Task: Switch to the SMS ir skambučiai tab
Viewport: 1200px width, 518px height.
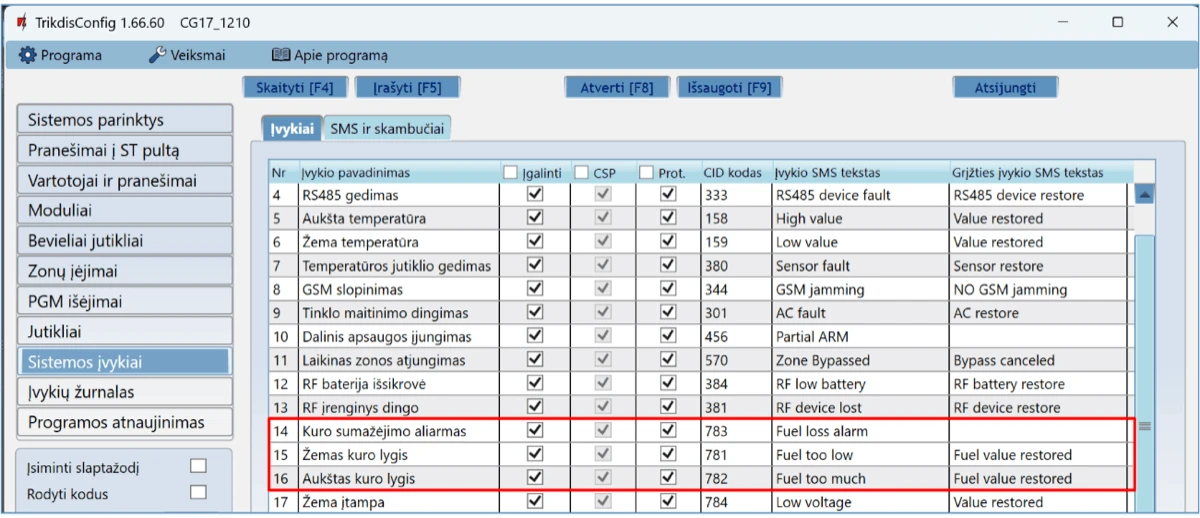Action: coord(387,128)
